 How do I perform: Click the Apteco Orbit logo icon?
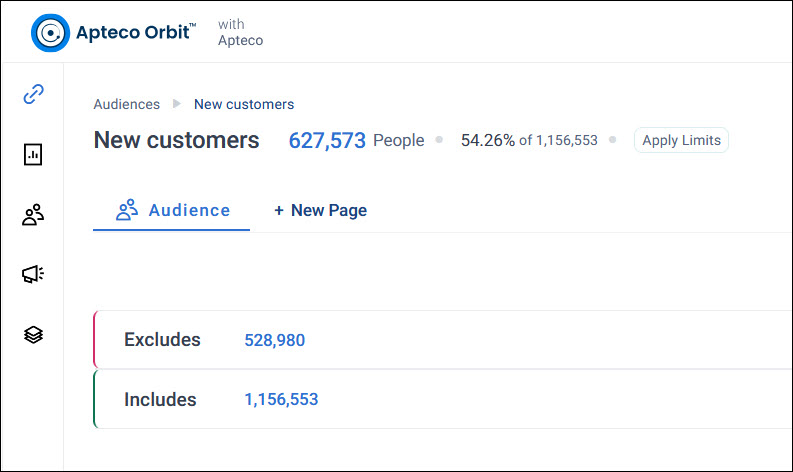tap(50, 33)
